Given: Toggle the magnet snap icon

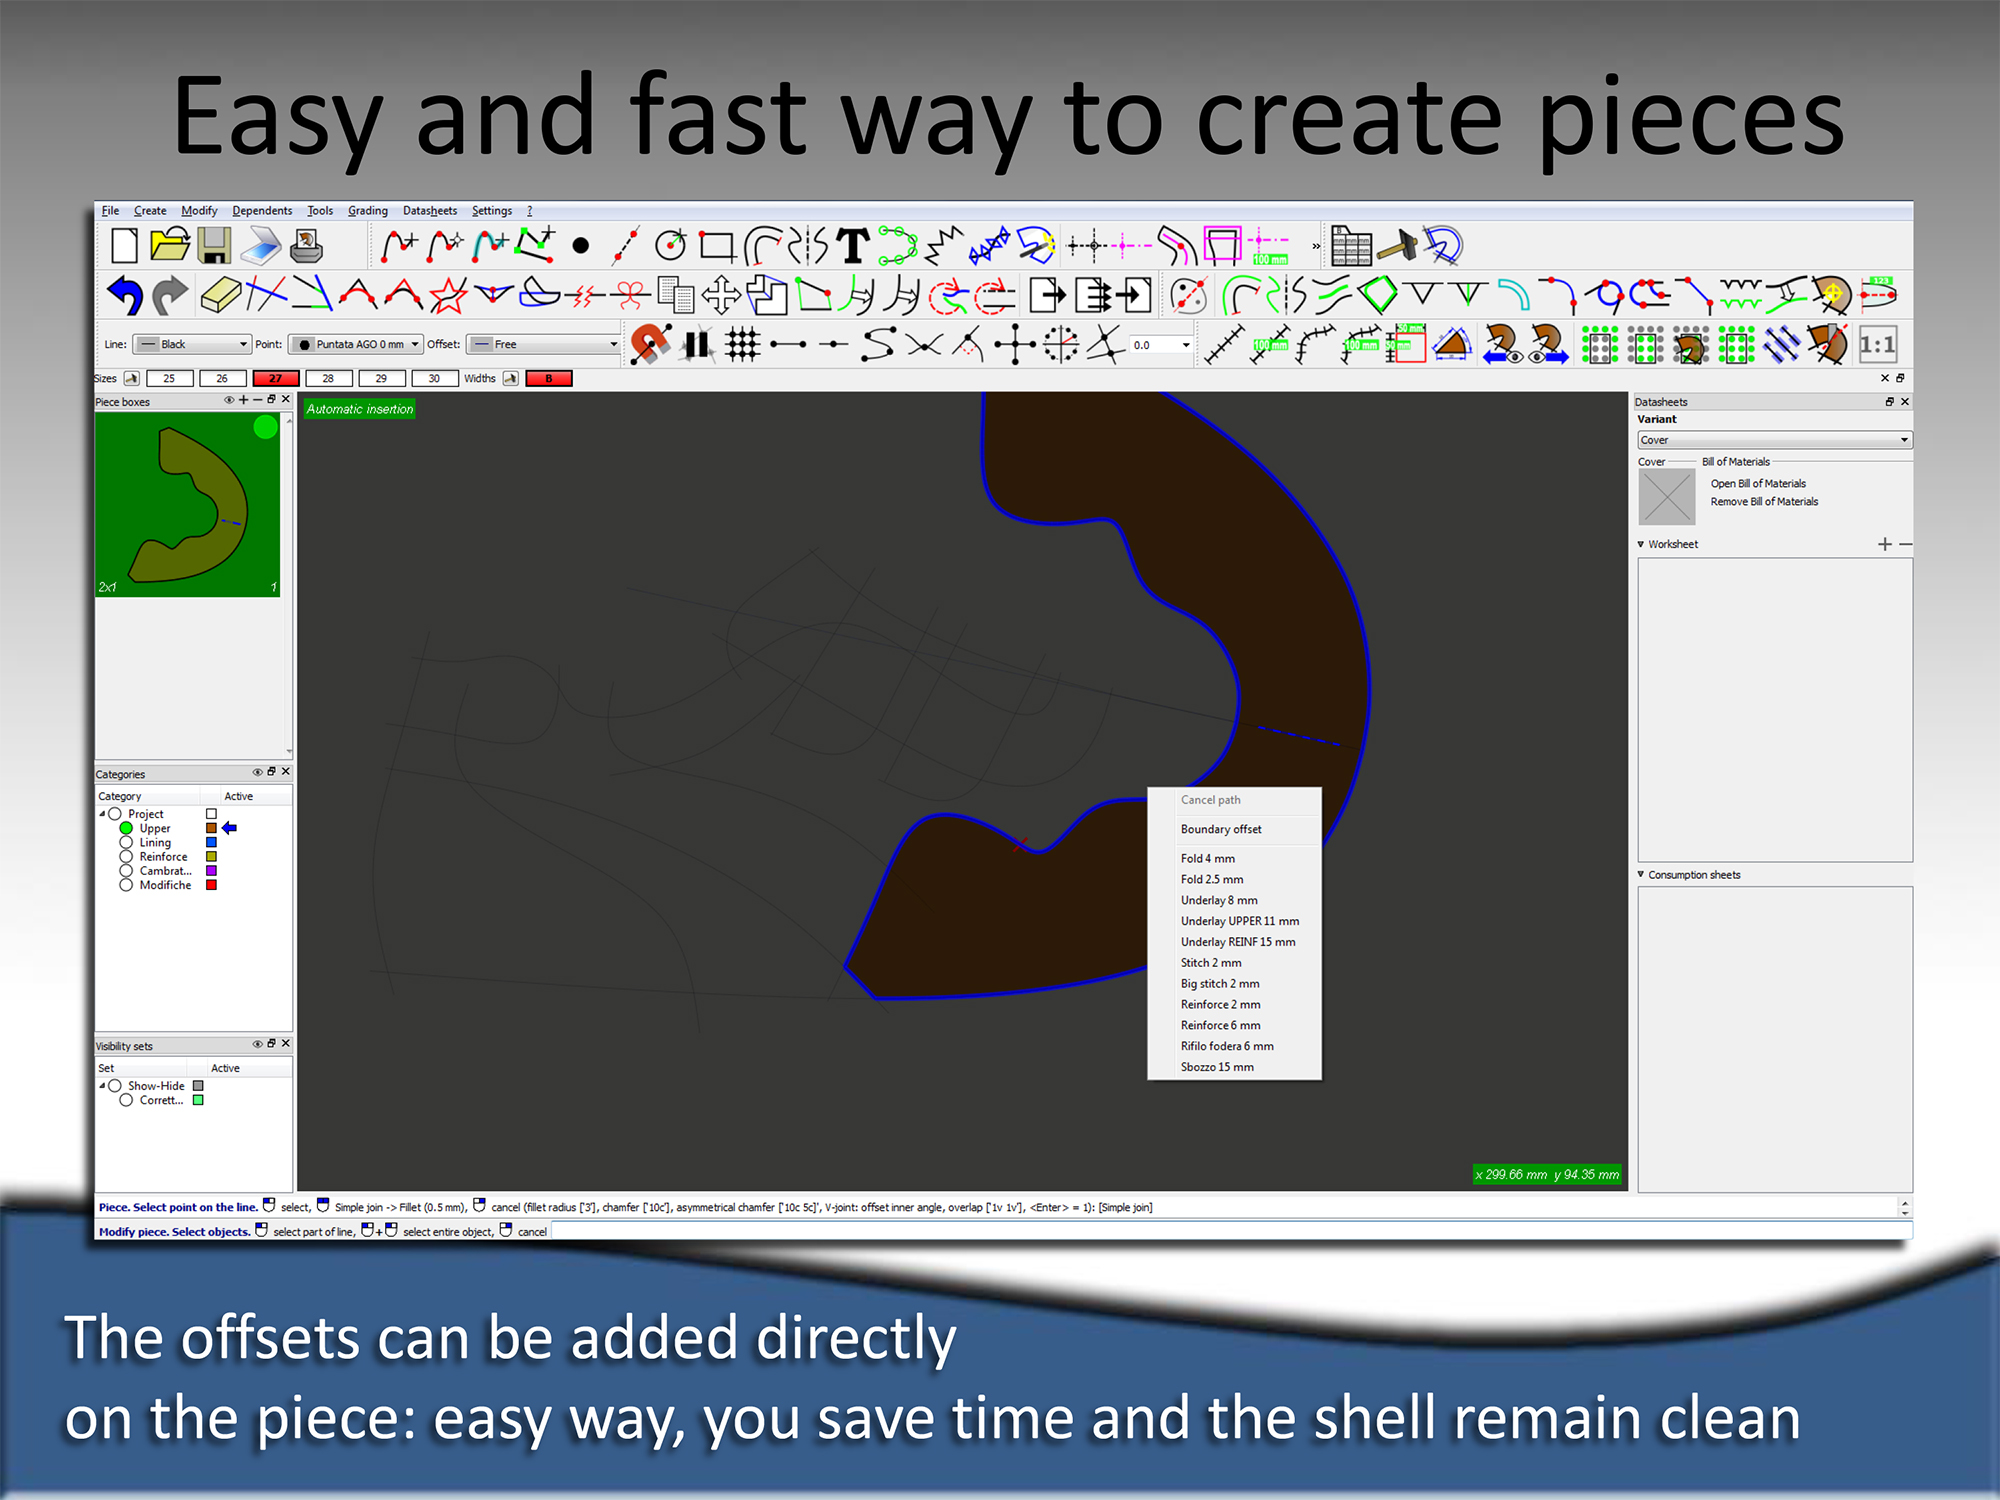Looking at the screenshot, I should tap(650, 345).
